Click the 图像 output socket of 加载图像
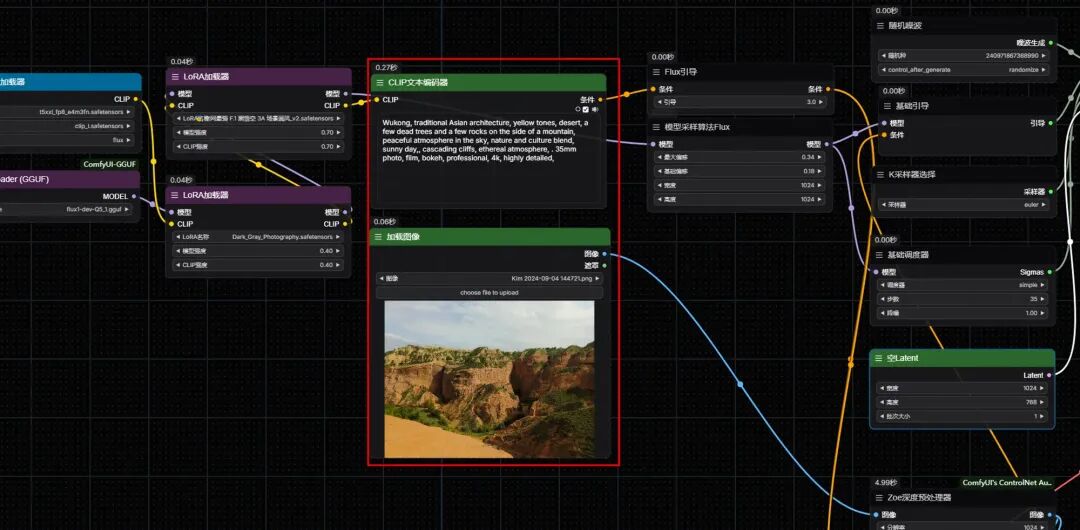1080x530 pixels. click(x=604, y=254)
